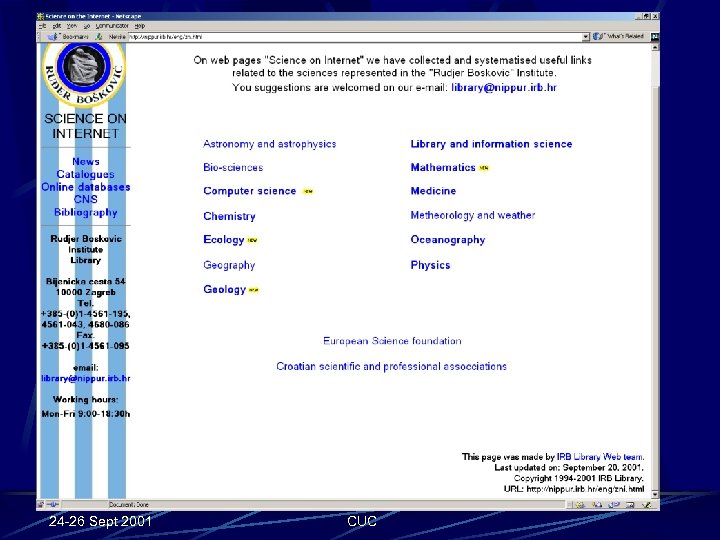Click the library email link in the intro text
The width and height of the screenshot is (720, 540).
pos(504,88)
